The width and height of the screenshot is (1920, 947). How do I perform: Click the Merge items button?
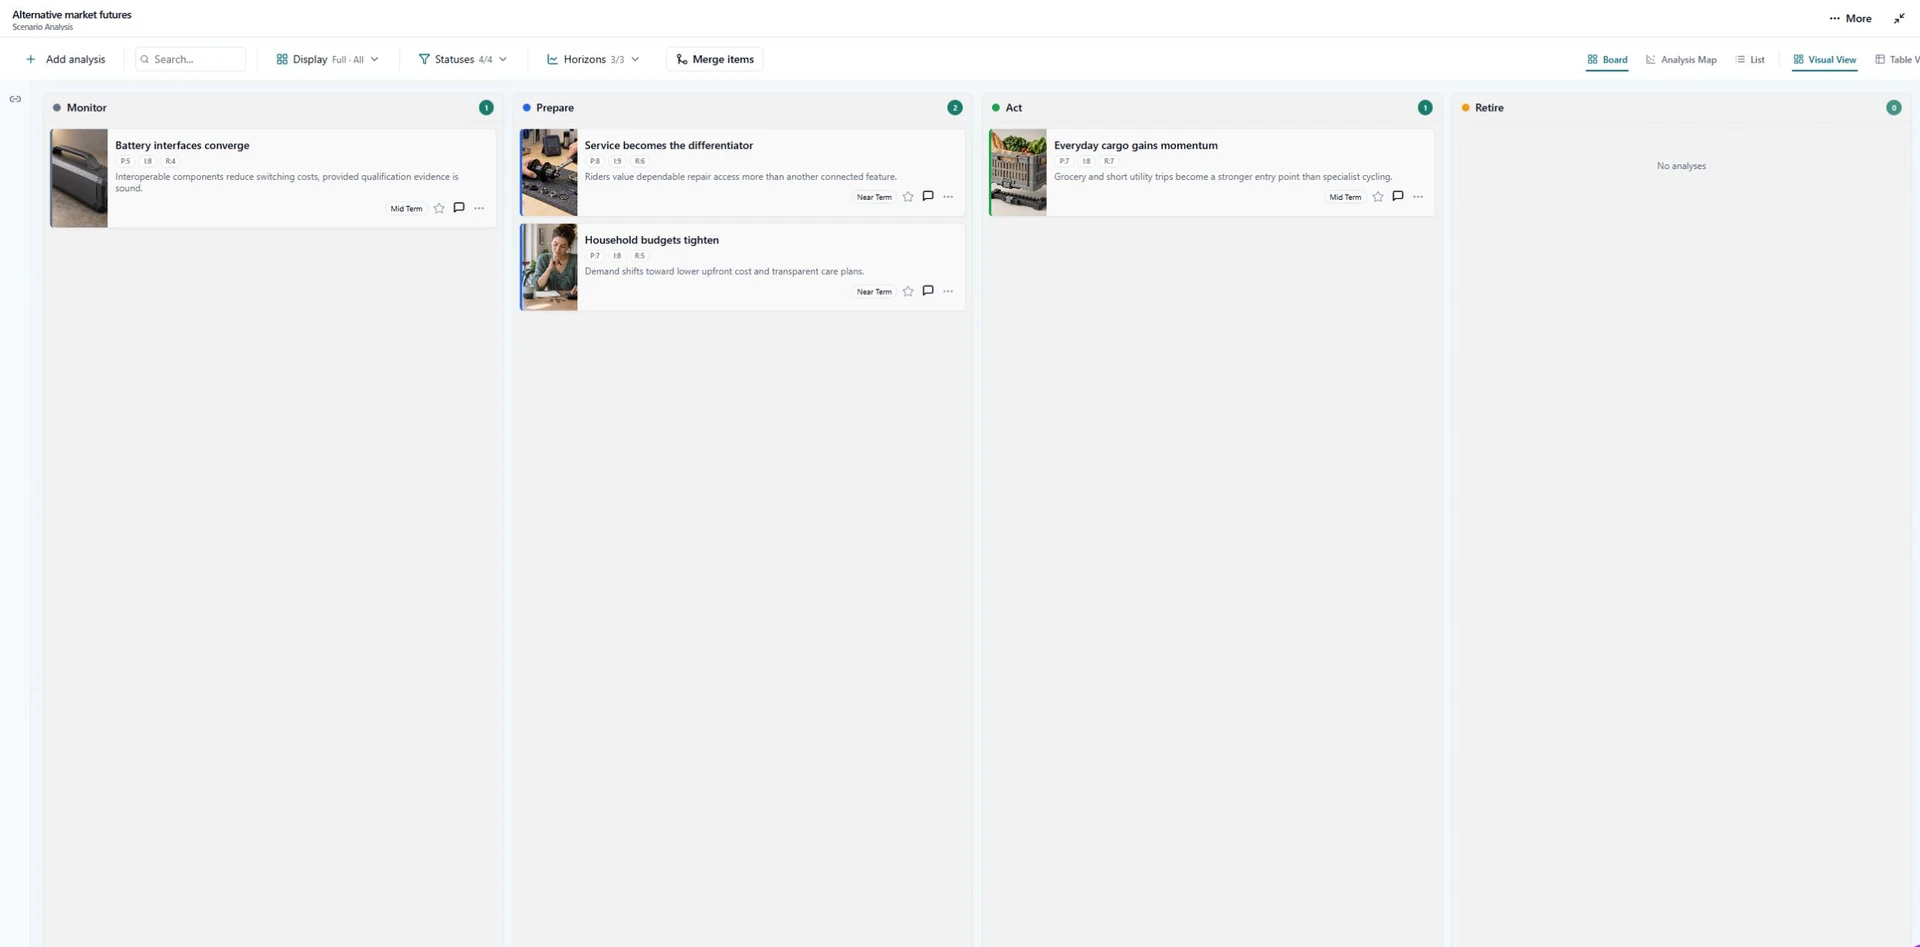715,59
